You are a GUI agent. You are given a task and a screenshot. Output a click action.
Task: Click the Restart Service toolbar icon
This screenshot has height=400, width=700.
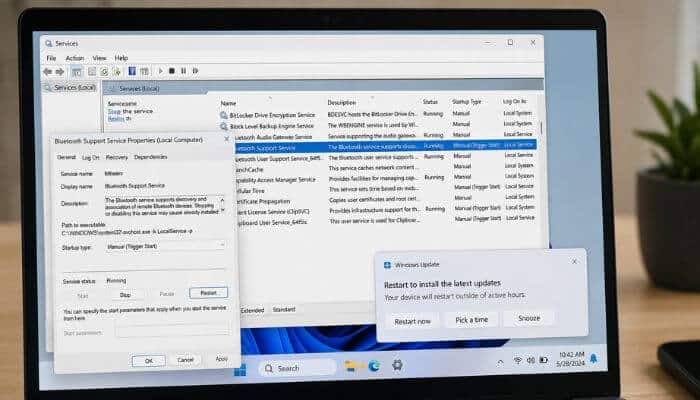pos(195,71)
